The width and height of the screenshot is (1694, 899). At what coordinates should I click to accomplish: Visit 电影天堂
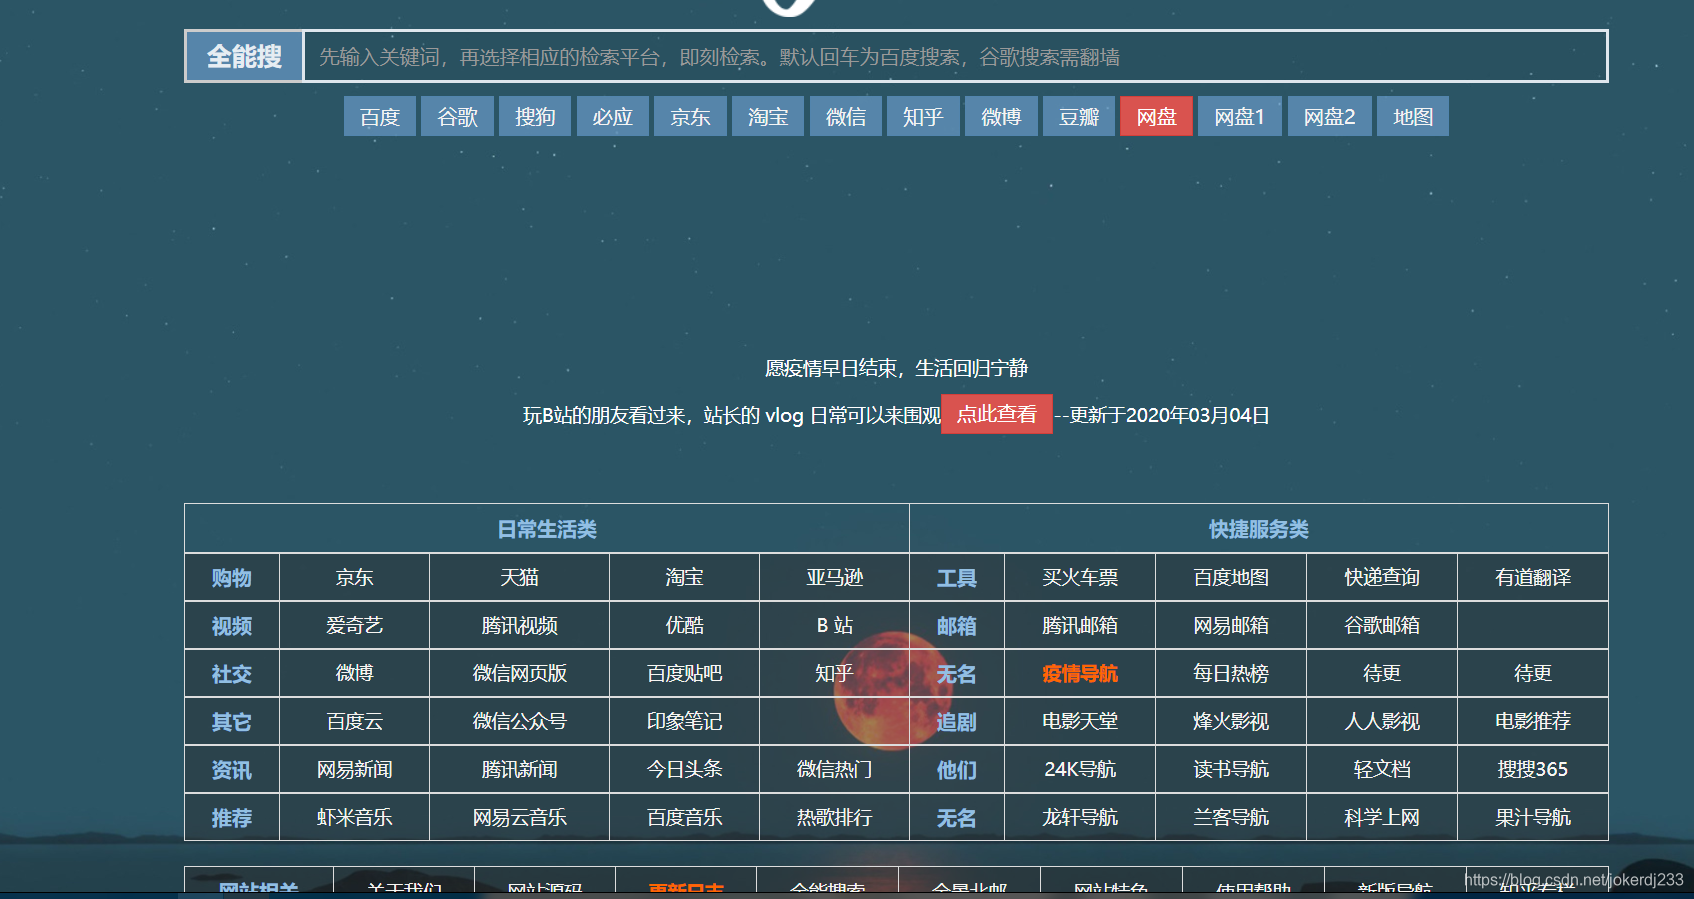pyautogui.click(x=1080, y=721)
